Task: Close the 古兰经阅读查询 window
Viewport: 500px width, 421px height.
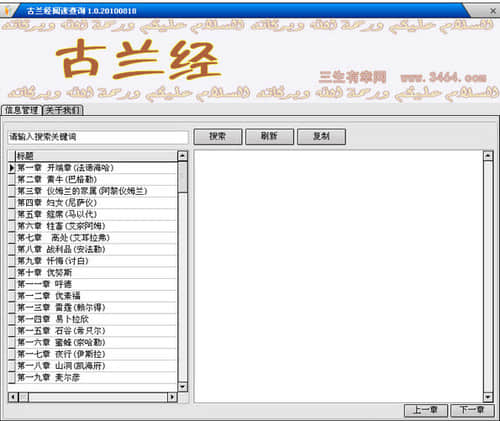Action: click(x=493, y=11)
